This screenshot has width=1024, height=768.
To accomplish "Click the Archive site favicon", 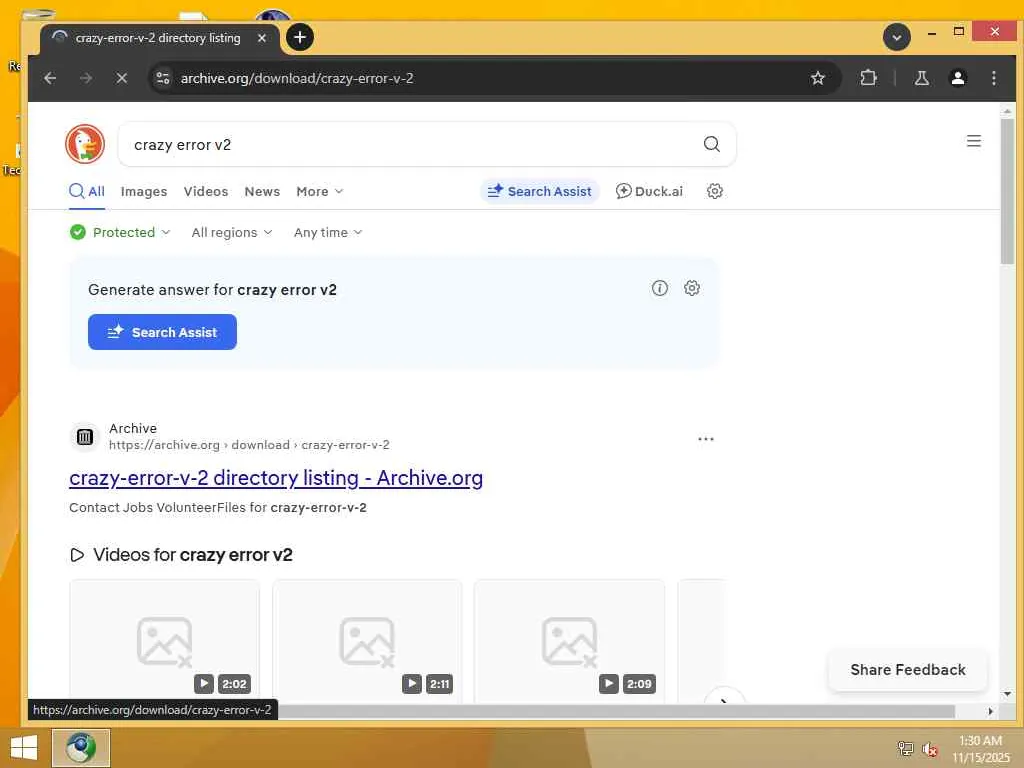I will [x=85, y=436].
